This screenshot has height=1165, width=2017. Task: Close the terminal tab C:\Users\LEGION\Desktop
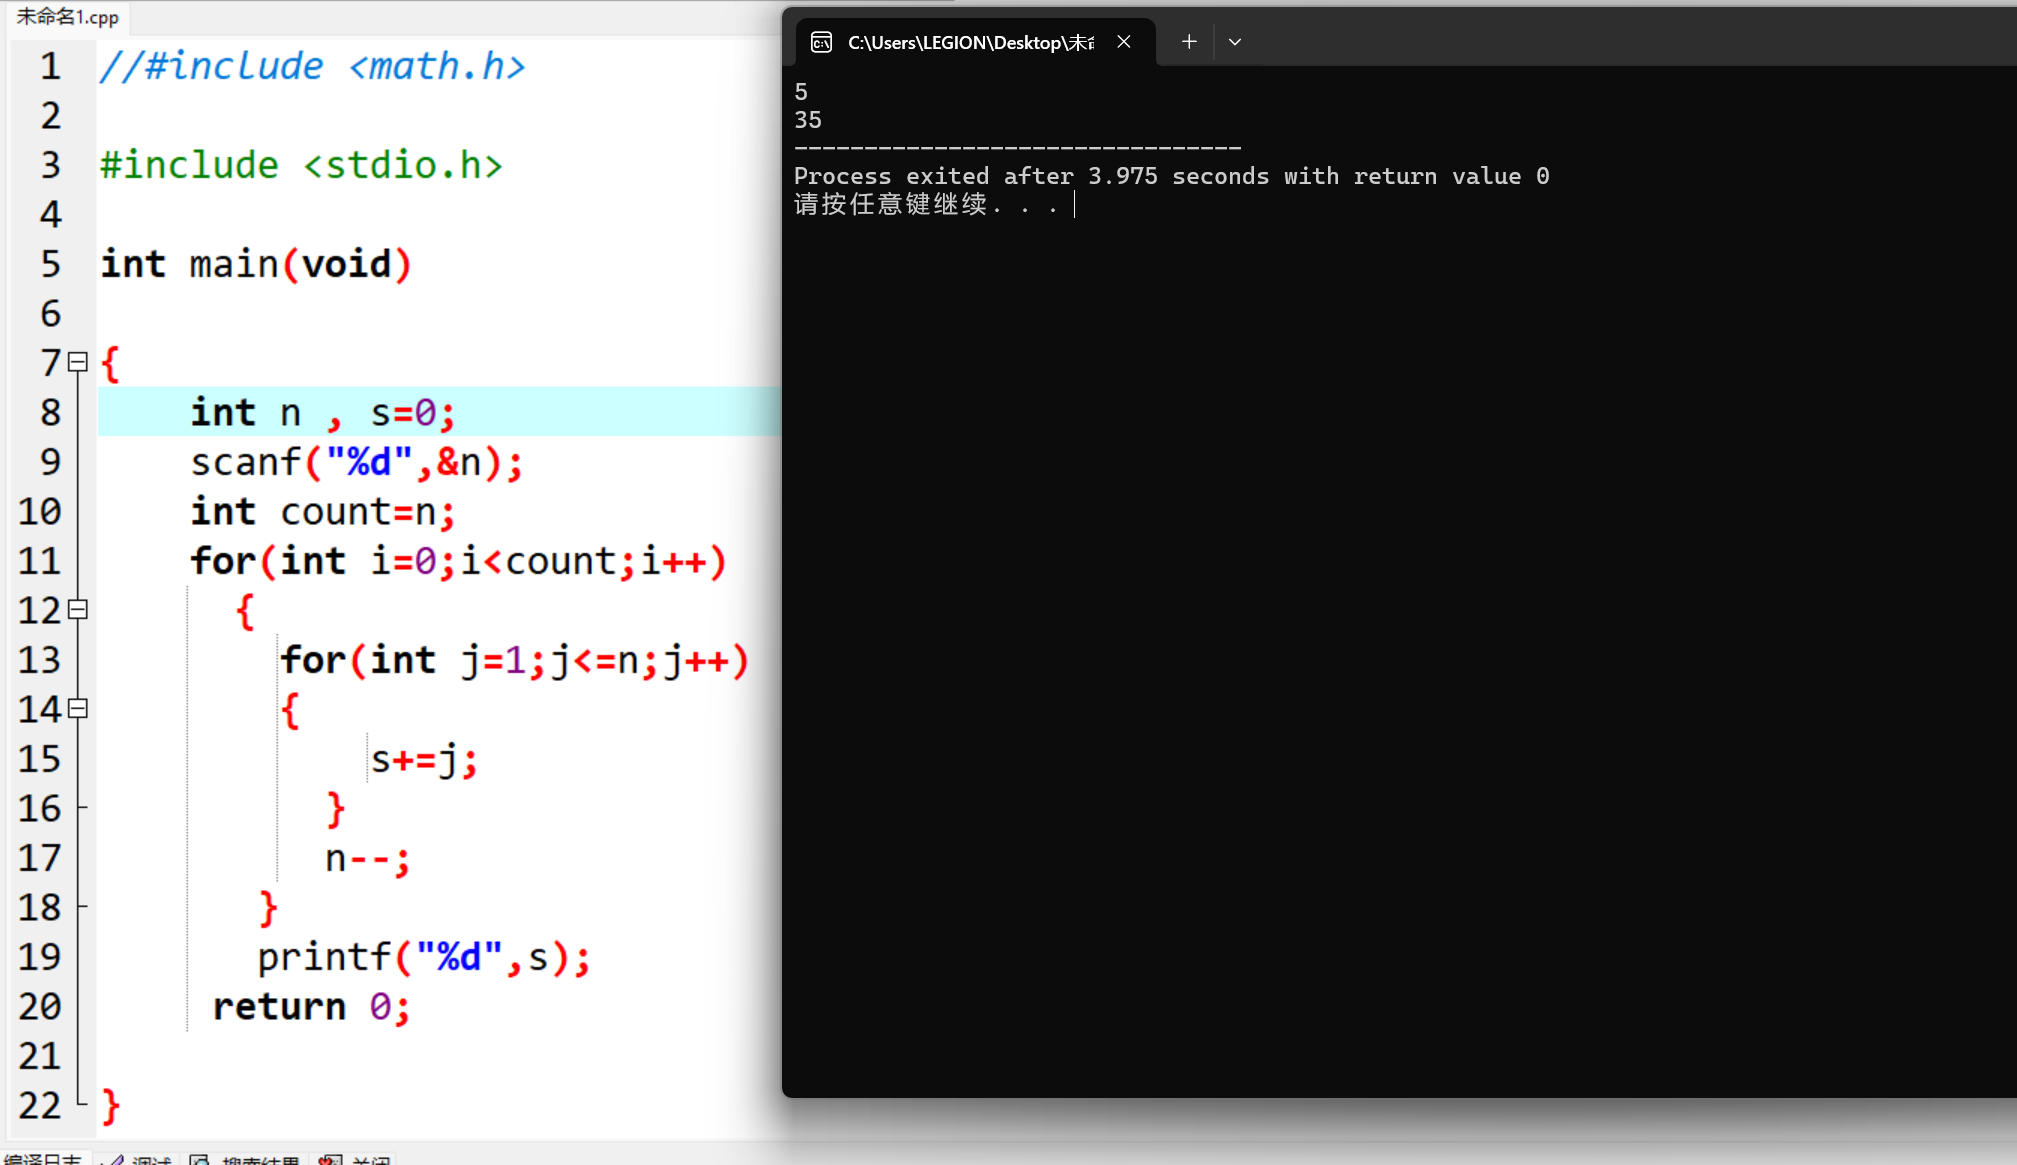click(1124, 42)
